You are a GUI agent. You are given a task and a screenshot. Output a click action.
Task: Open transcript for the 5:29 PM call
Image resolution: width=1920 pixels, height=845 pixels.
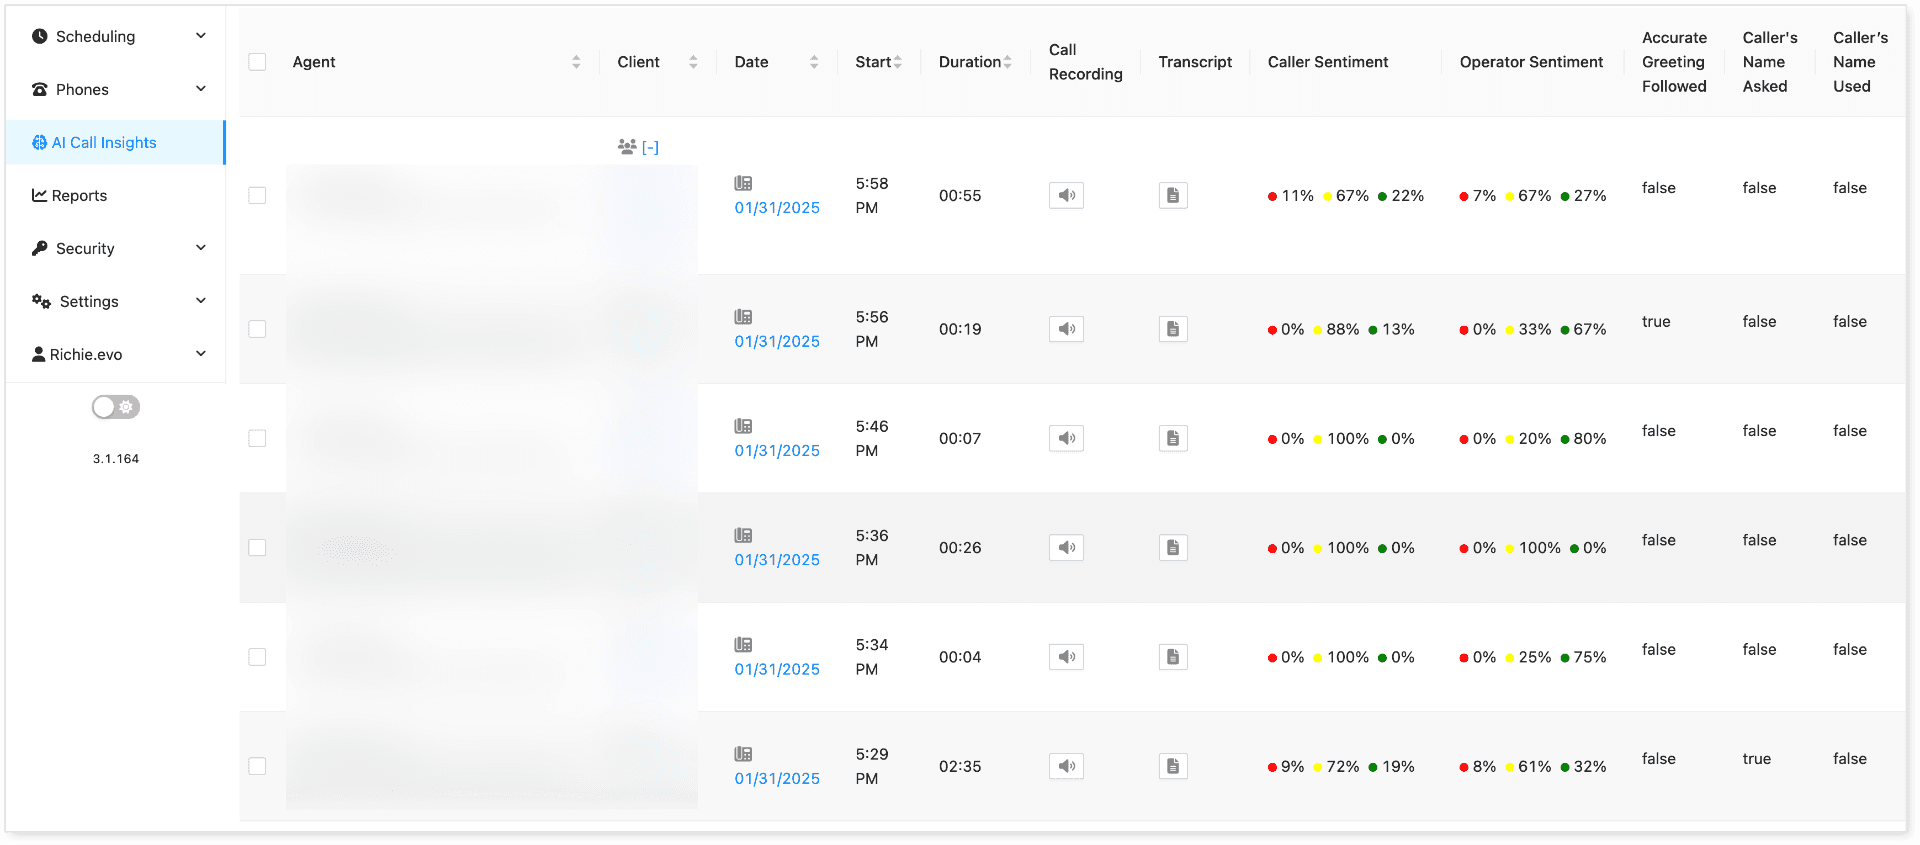[1173, 766]
